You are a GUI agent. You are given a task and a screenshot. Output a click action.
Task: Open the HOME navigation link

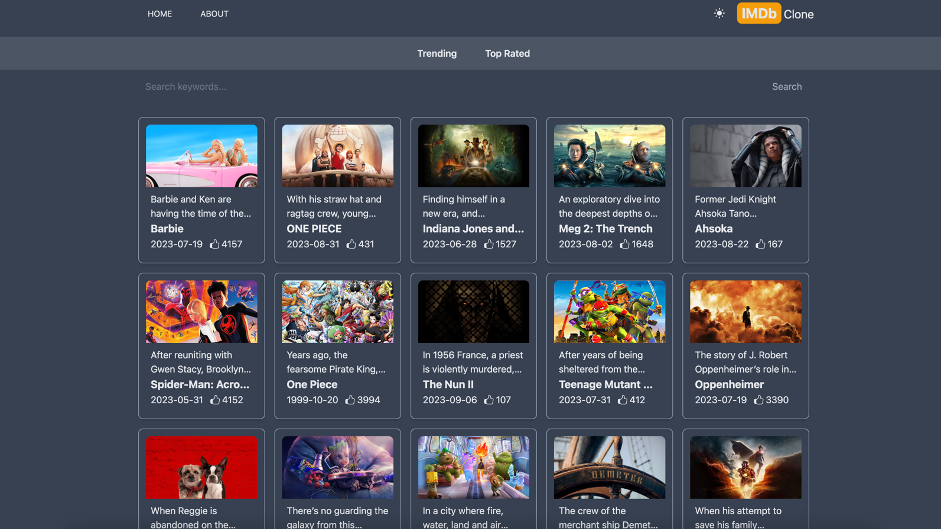point(160,14)
